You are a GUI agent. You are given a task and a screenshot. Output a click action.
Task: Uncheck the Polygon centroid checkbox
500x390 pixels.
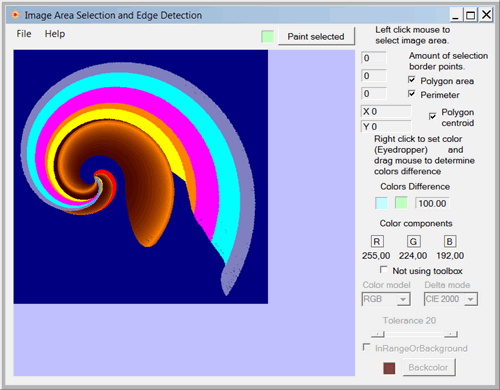432,116
